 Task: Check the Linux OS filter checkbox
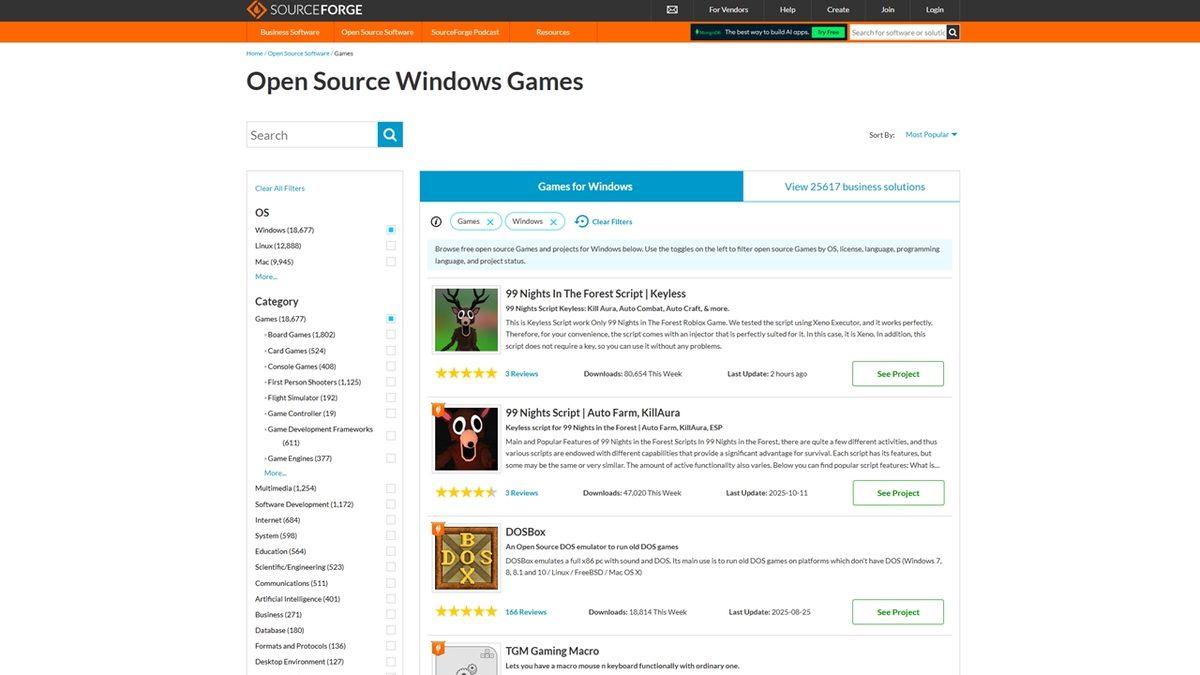pyautogui.click(x=391, y=246)
